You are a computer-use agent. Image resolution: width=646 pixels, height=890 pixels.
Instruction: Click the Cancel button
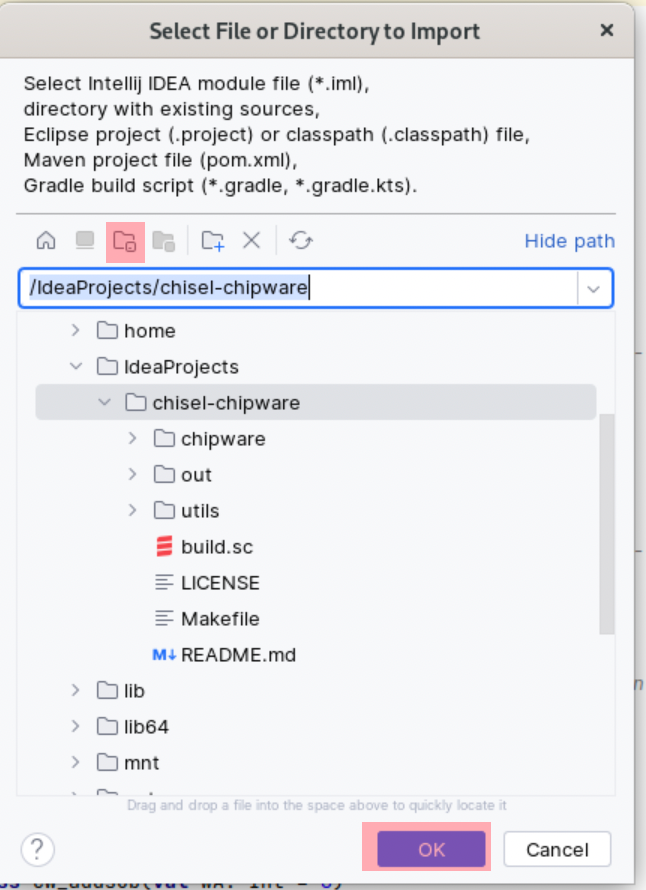pyautogui.click(x=557, y=850)
